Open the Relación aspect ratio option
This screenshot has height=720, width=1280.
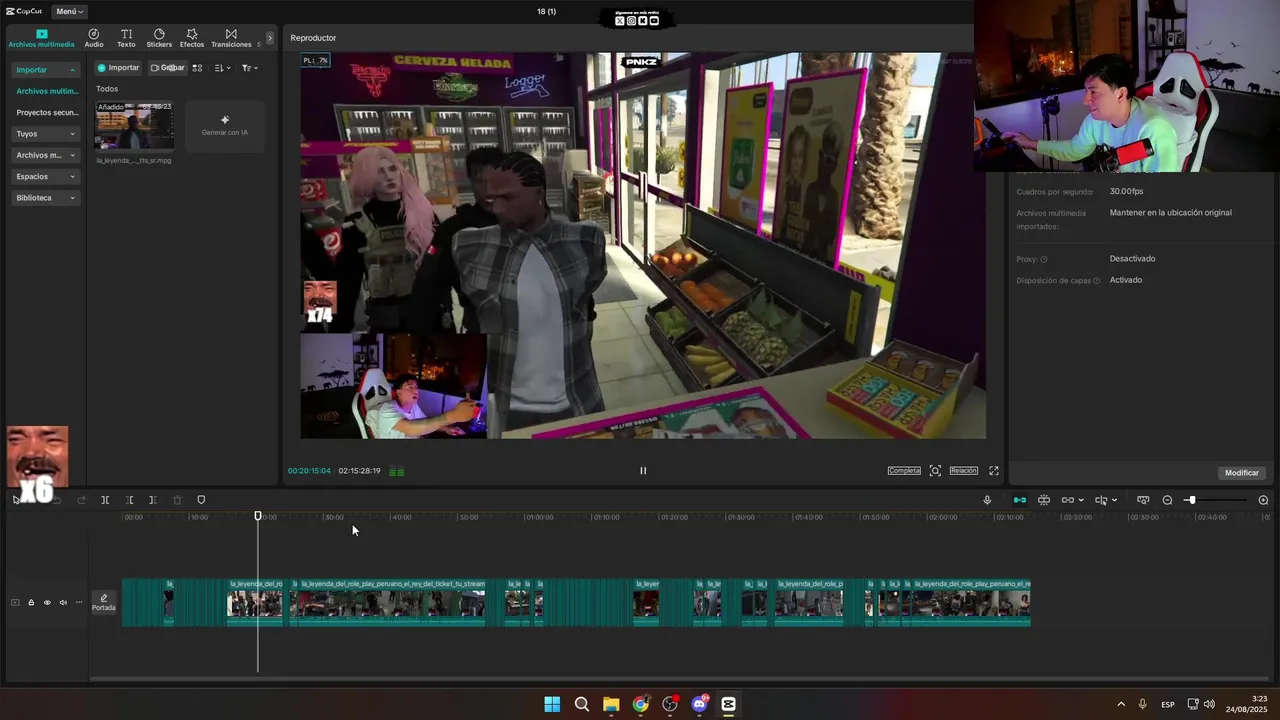(964, 471)
